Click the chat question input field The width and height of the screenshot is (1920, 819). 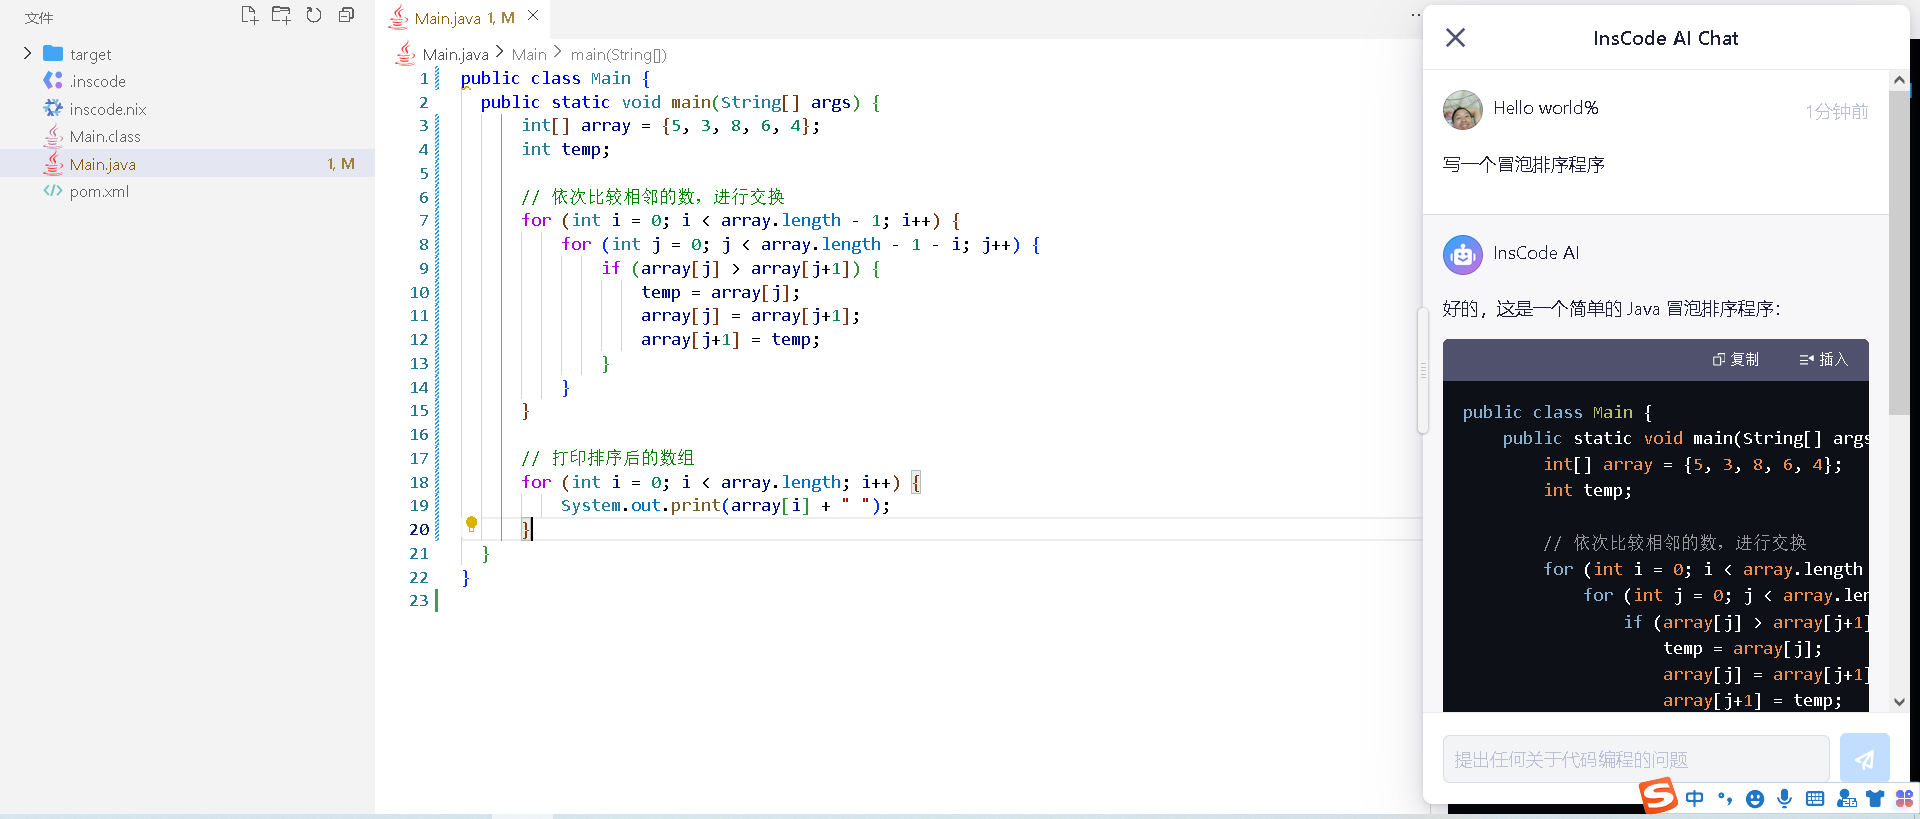tap(1635, 759)
